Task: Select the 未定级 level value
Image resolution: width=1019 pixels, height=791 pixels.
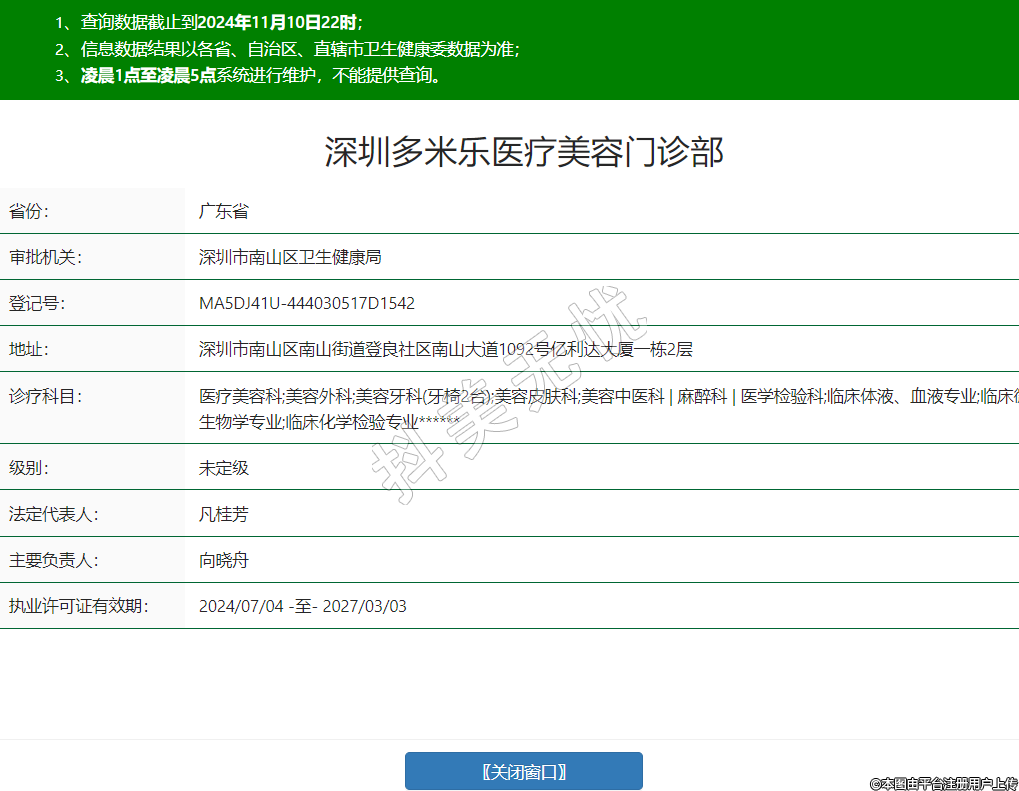Action: [223, 467]
